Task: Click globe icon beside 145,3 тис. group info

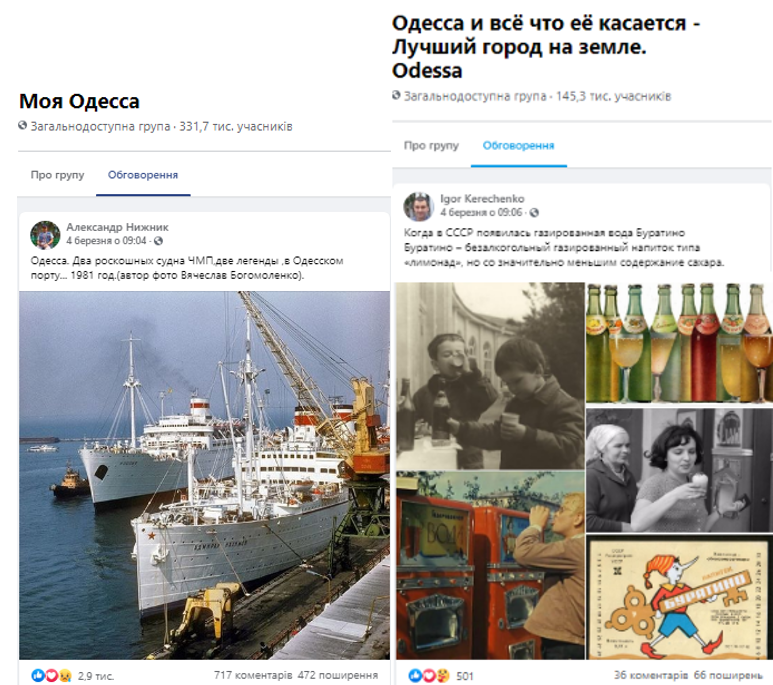Action: pos(396,95)
